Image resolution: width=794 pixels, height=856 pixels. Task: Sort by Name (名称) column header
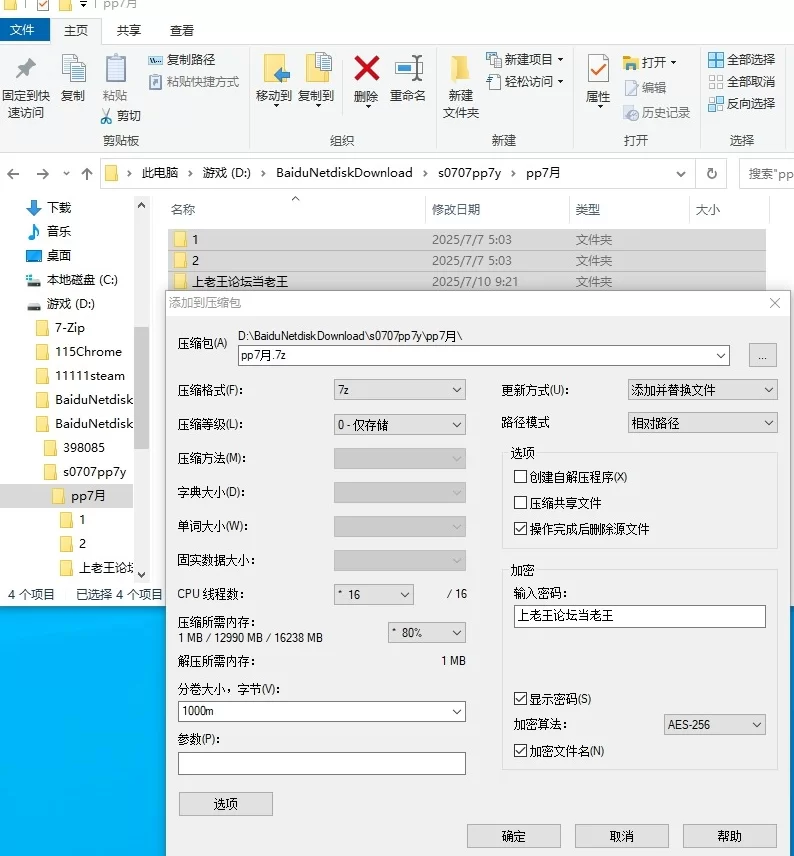[182, 210]
